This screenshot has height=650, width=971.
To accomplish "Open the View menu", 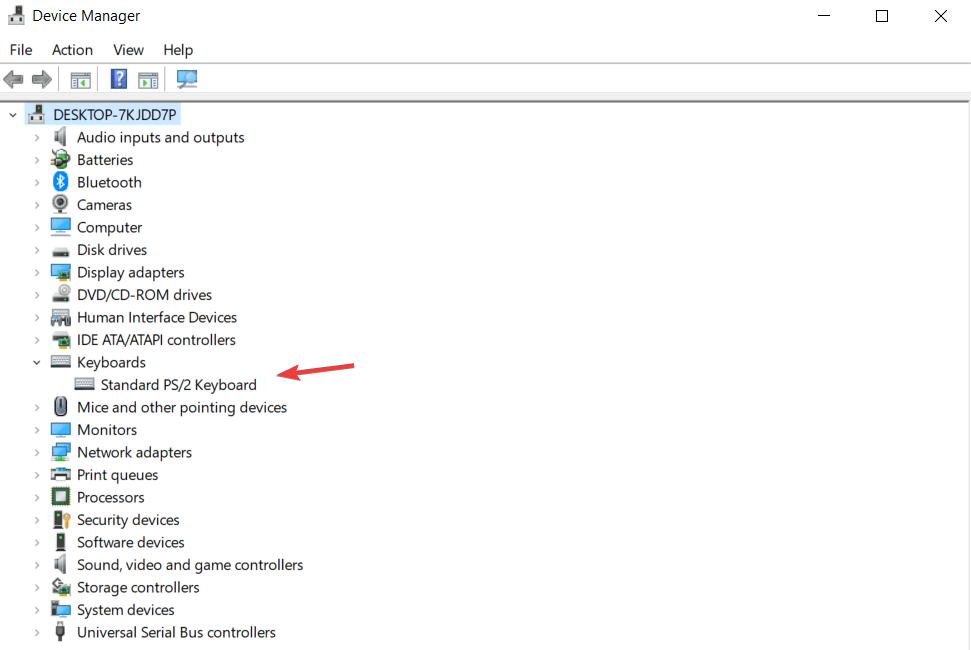I will point(128,49).
